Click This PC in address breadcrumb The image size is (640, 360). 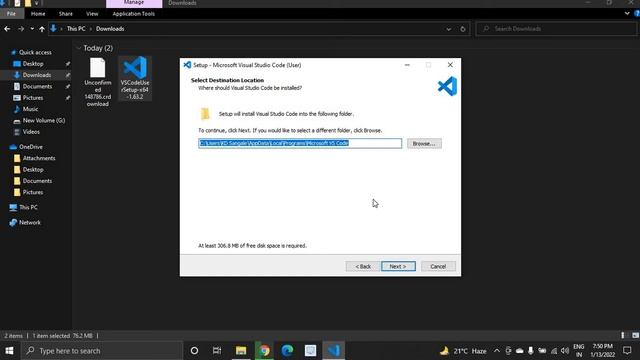[76, 29]
